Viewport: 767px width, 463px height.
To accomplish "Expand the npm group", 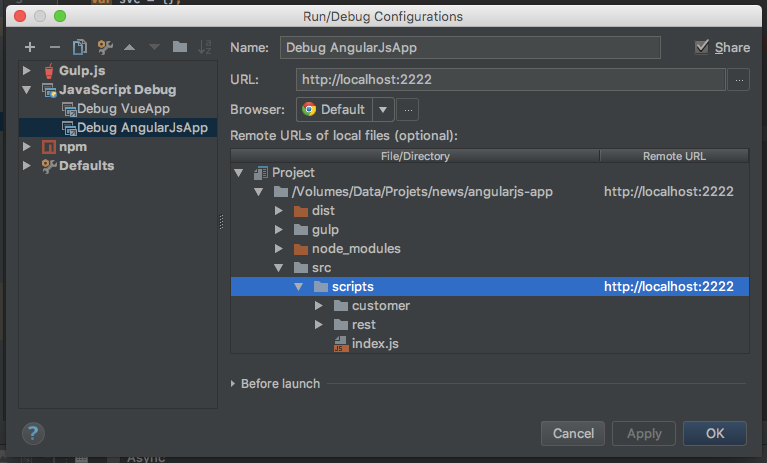I will coord(27,147).
